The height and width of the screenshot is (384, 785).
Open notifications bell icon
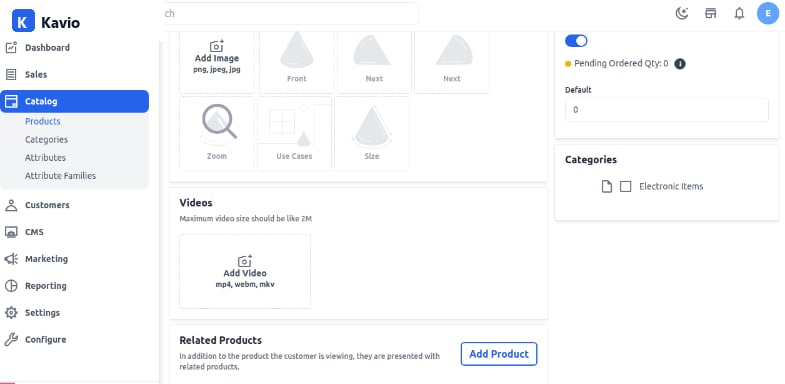[x=739, y=14]
